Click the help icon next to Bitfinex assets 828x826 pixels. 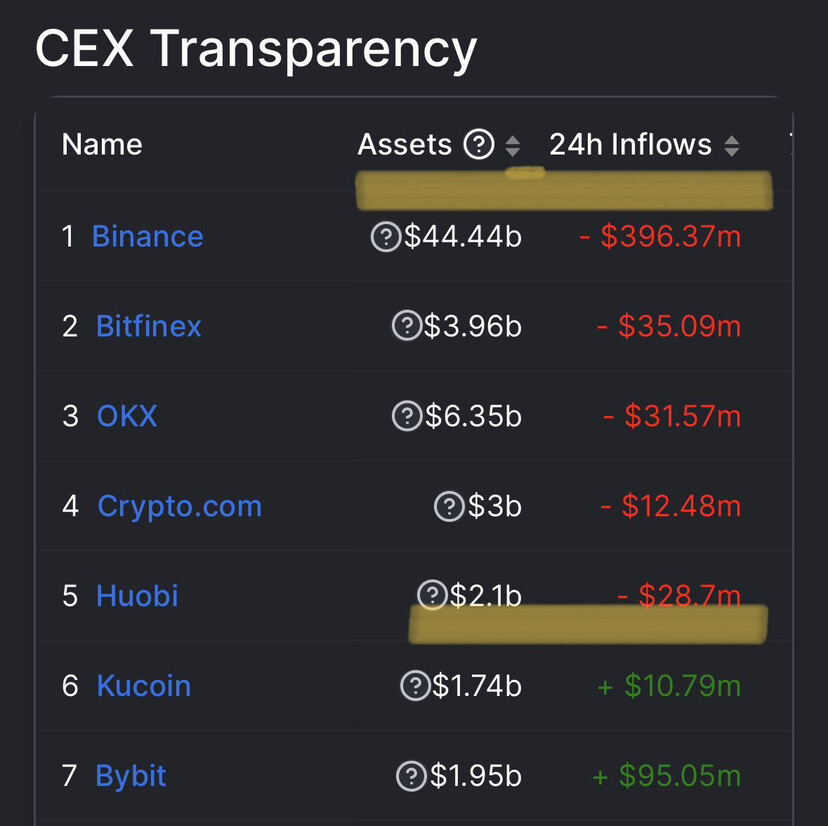pyautogui.click(x=406, y=326)
